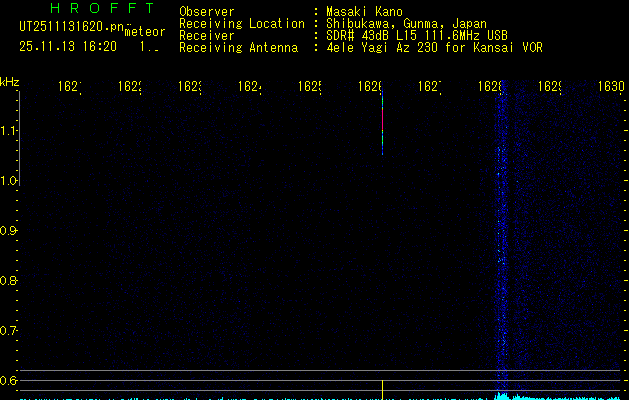The image size is (629, 400).
Task: Click the 'Receiving Location' field label
Action: pos(242,24)
